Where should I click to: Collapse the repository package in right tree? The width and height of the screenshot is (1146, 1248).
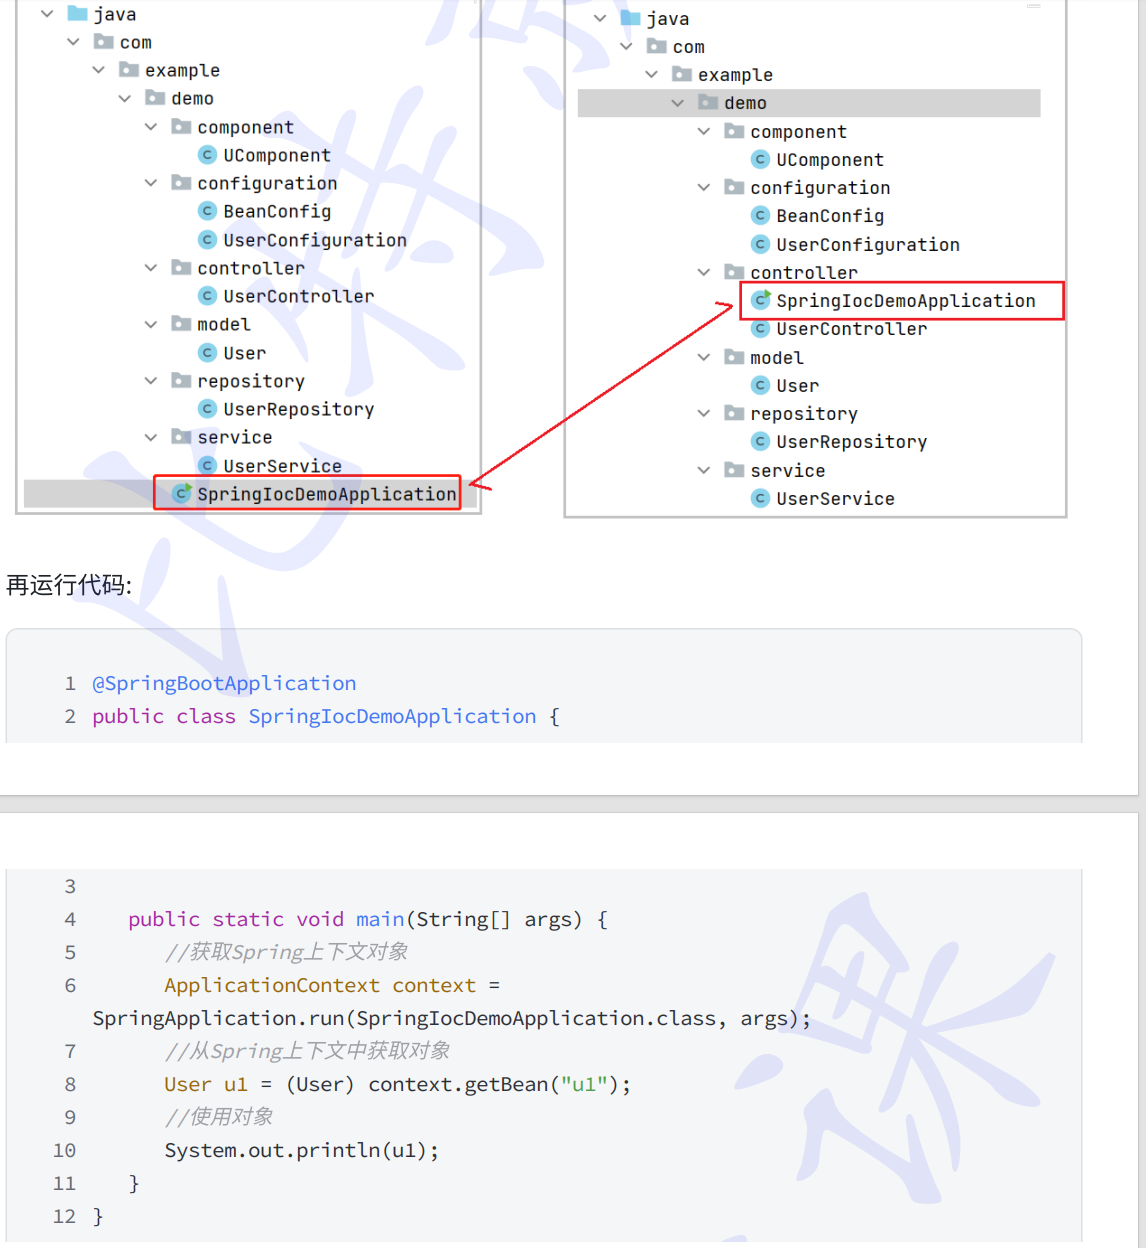703,413
